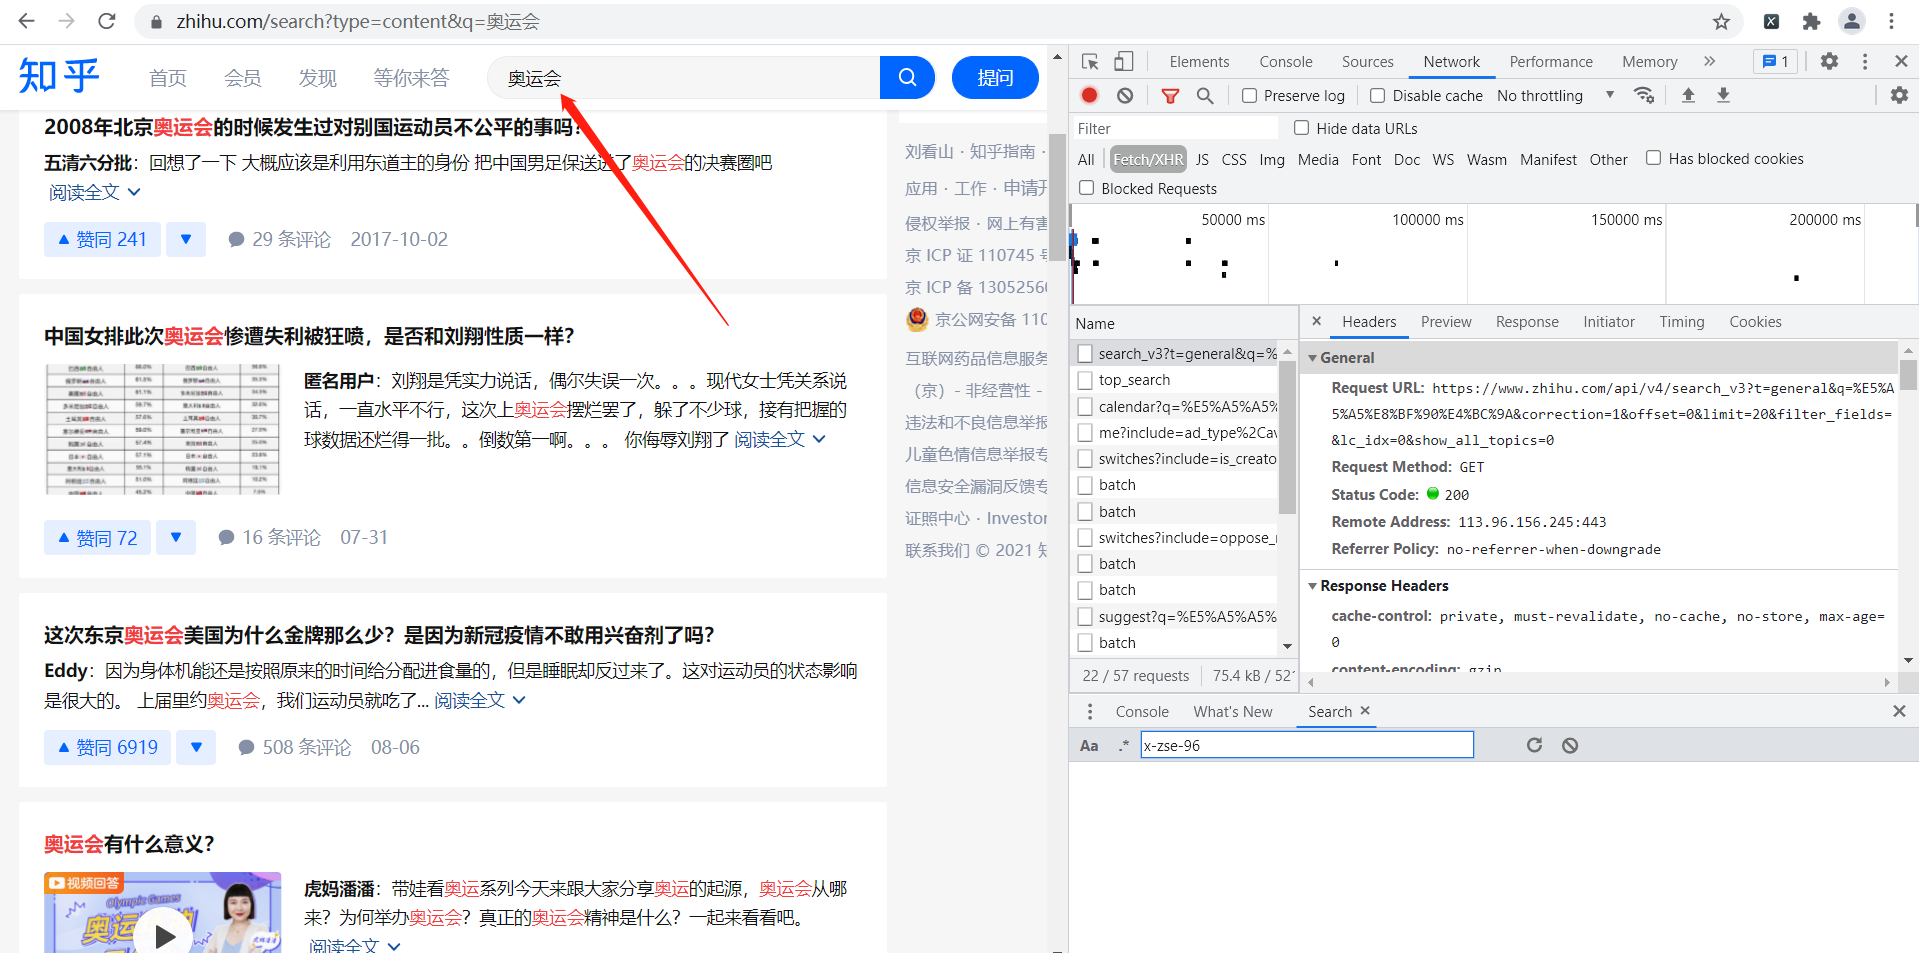The width and height of the screenshot is (1919, 953).
Task: Open the issues counter badge
Action: (x=1776, y=62)
